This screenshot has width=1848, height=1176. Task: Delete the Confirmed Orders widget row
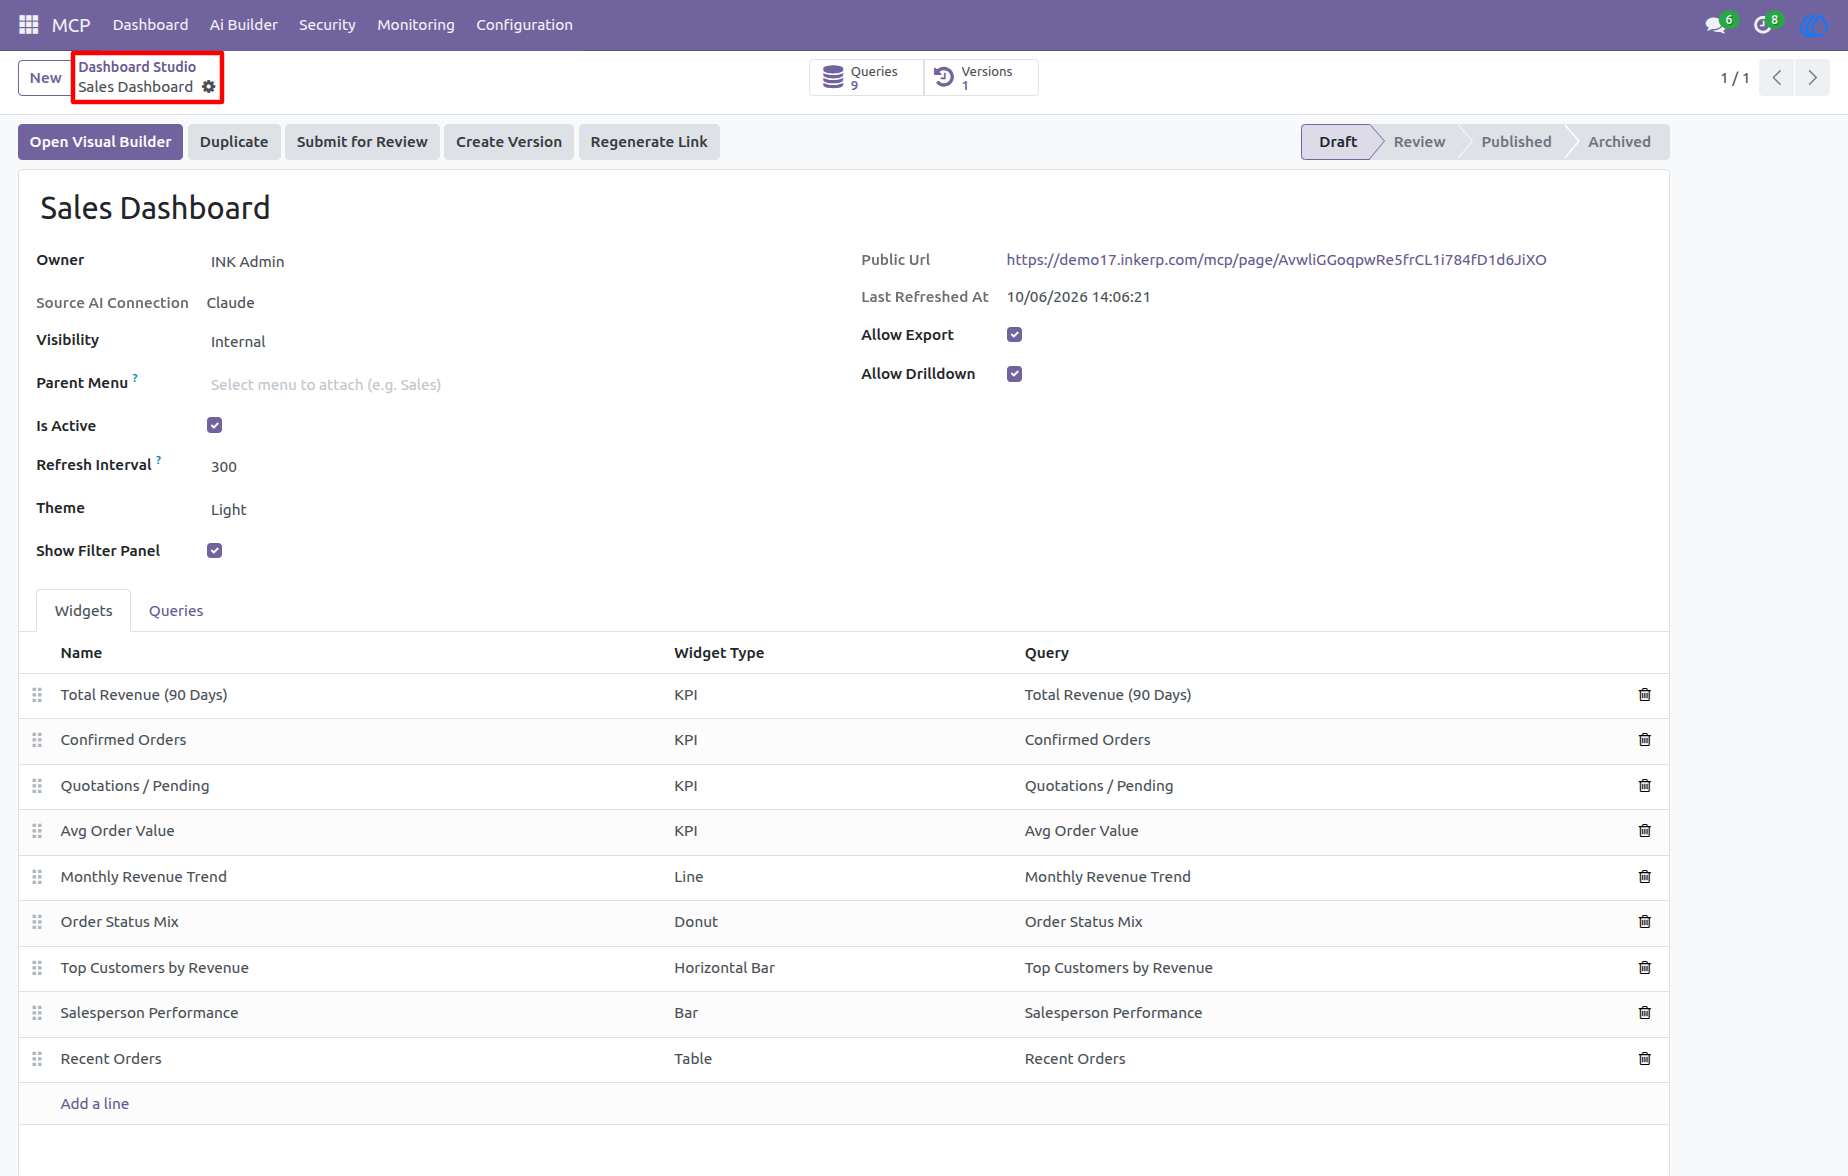tap(1644, 740)
